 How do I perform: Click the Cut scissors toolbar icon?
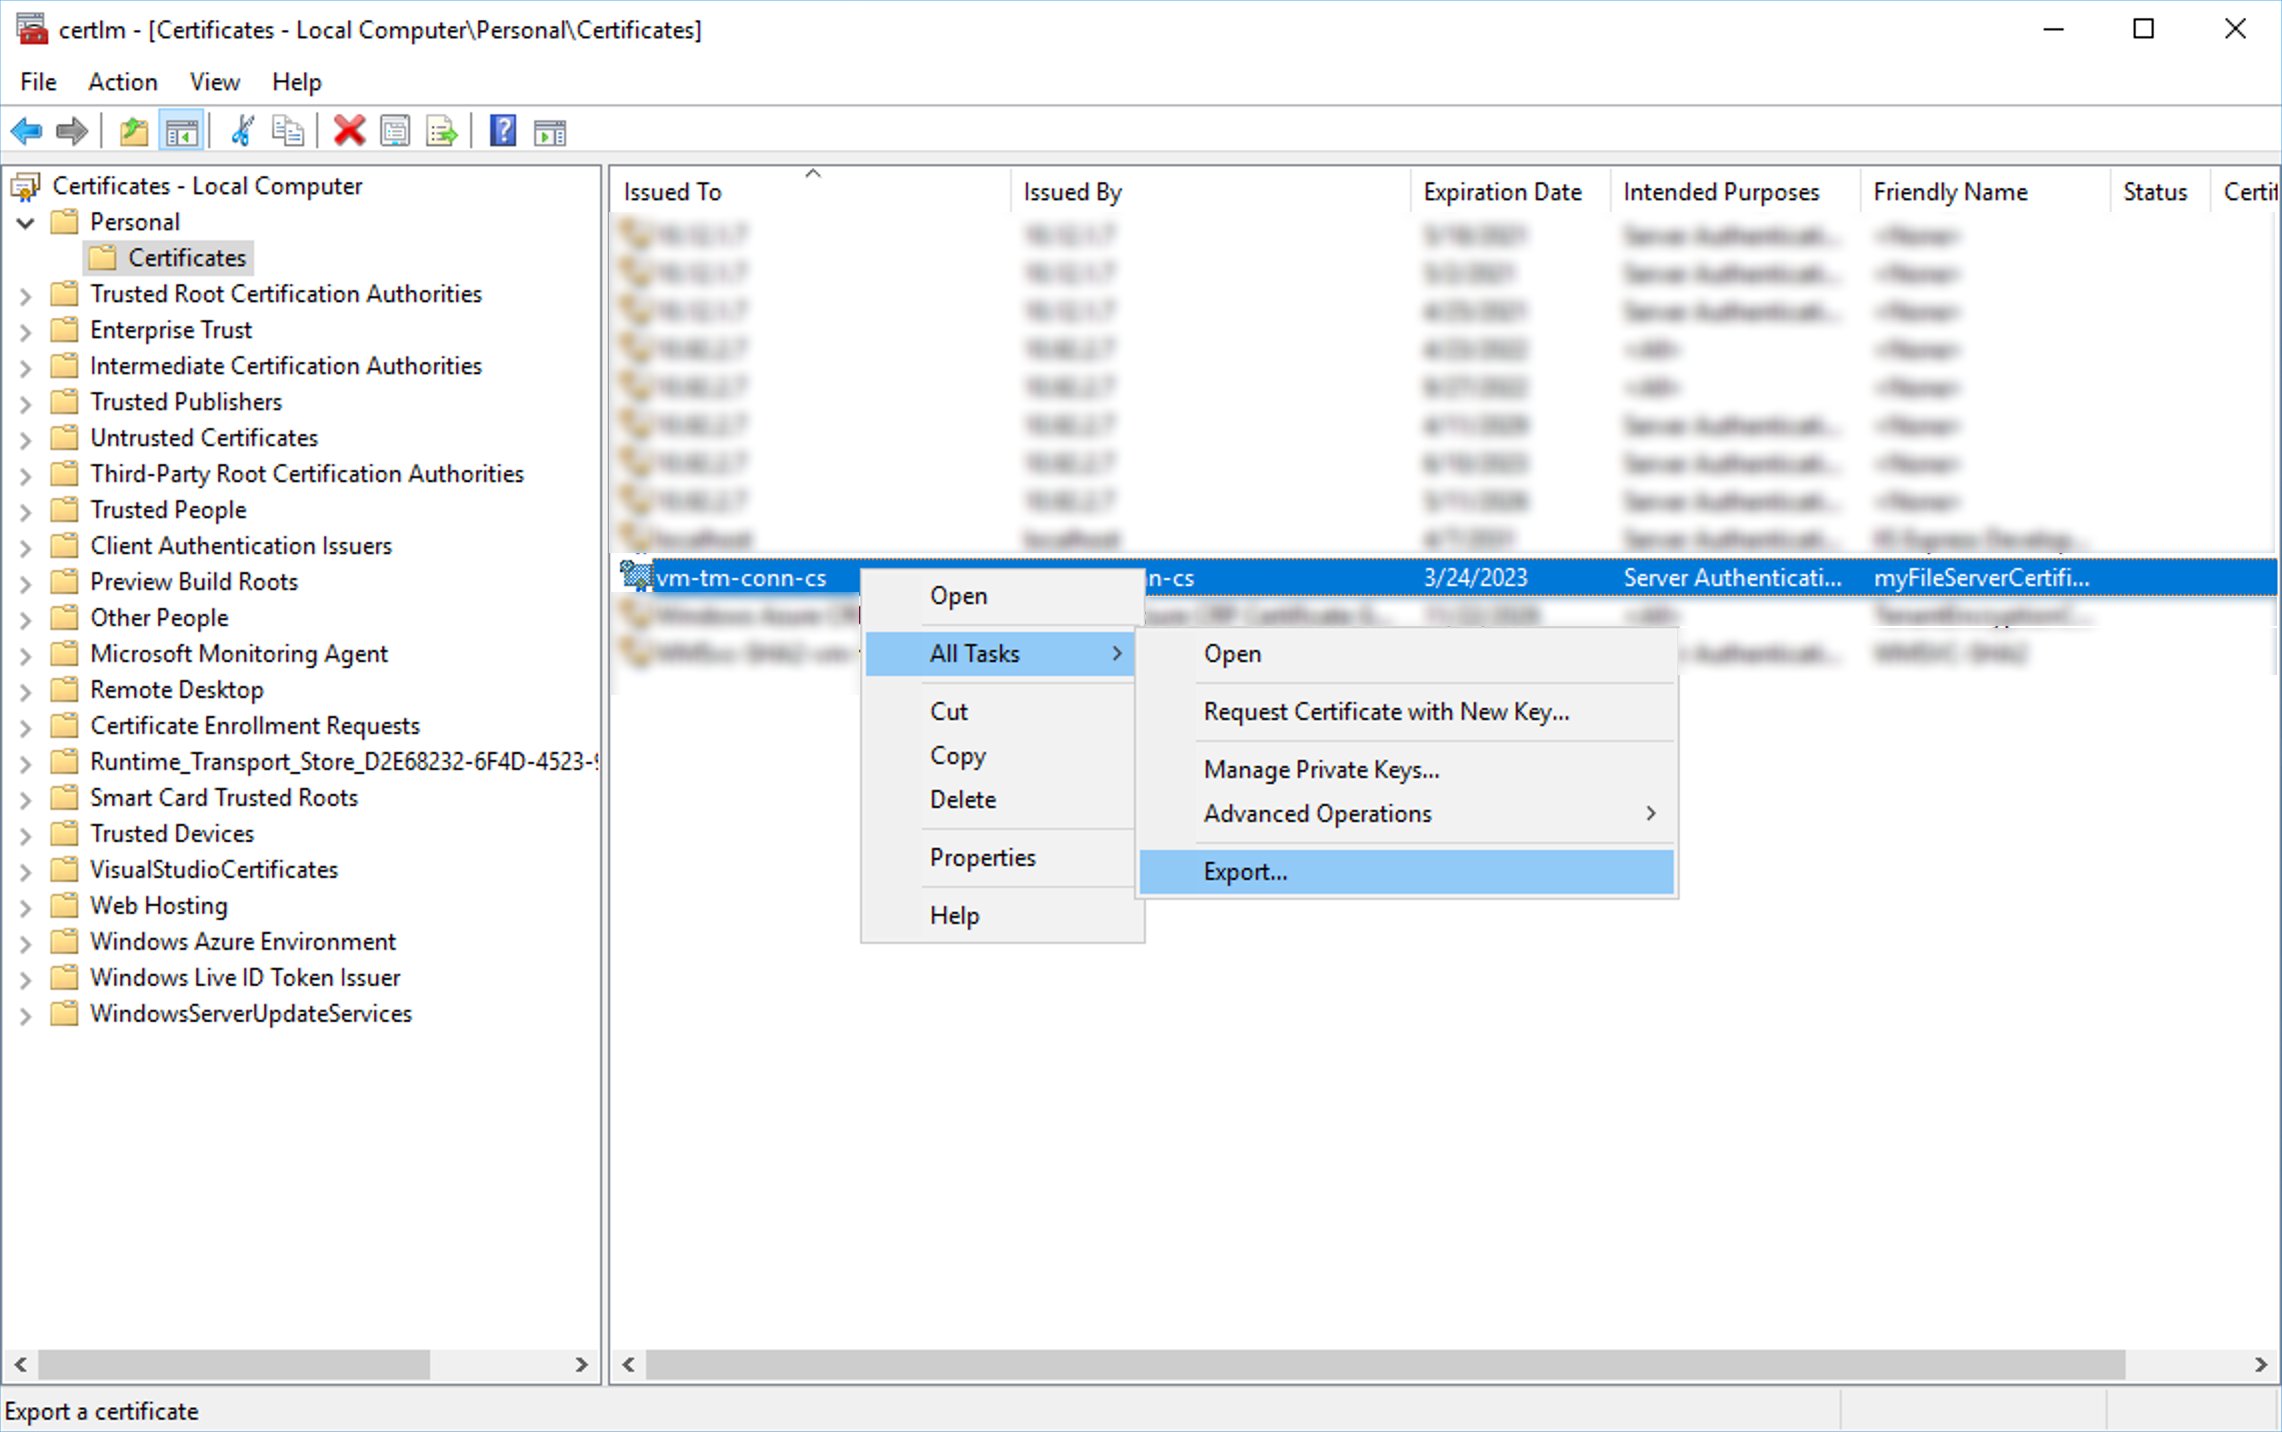pyautogui.click(x=241, y=131)
